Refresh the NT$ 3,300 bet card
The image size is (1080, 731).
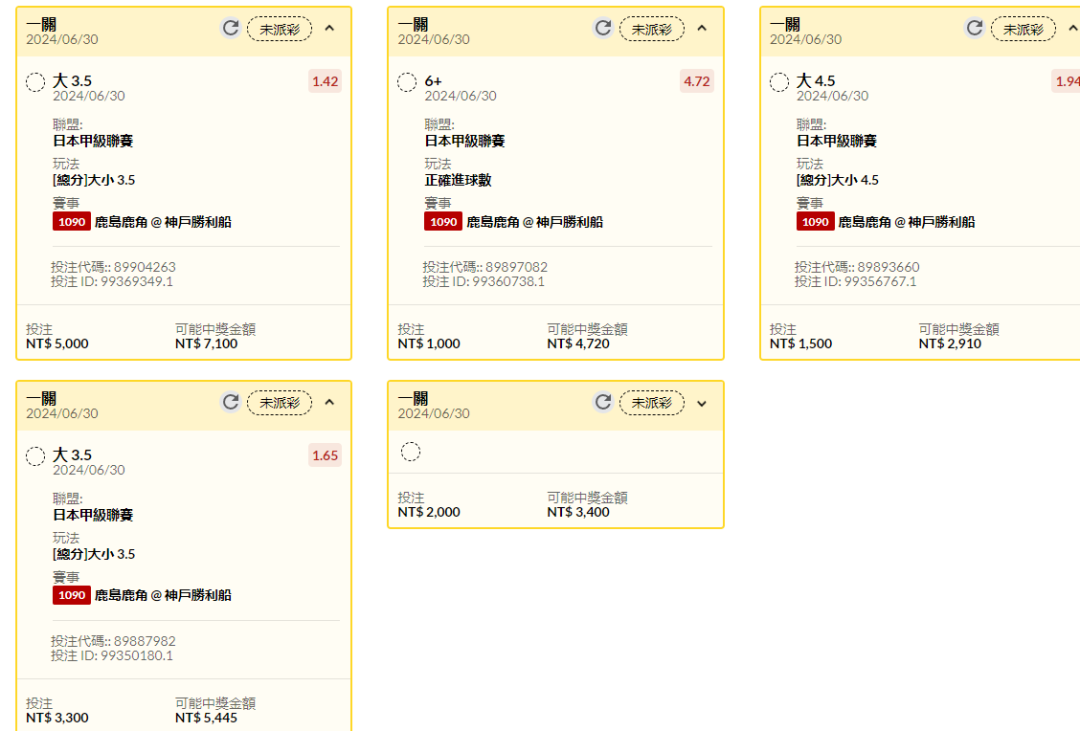click(x=231, y=402)
